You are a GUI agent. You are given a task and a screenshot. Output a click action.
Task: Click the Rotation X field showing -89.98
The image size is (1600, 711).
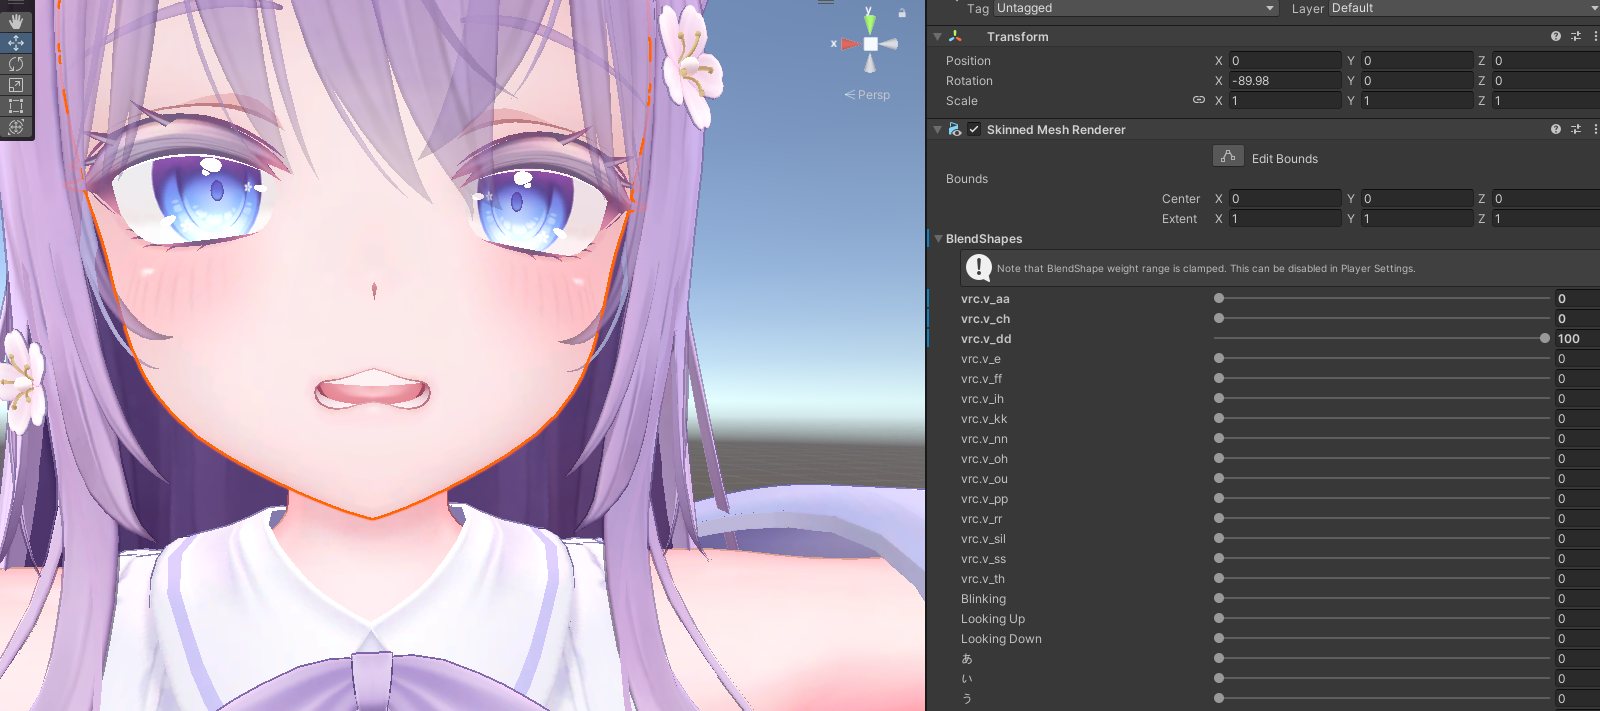click(x=1285, y=80)
